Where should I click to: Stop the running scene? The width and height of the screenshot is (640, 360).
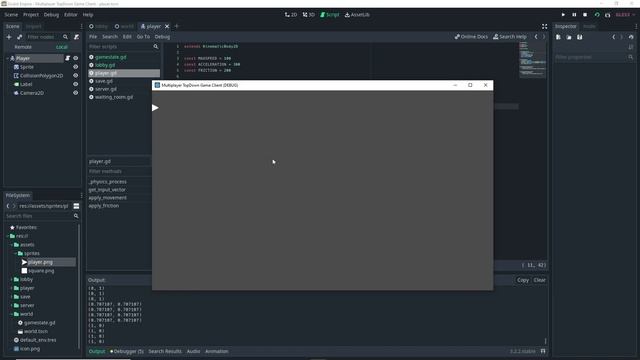click(x=585, y=15)
